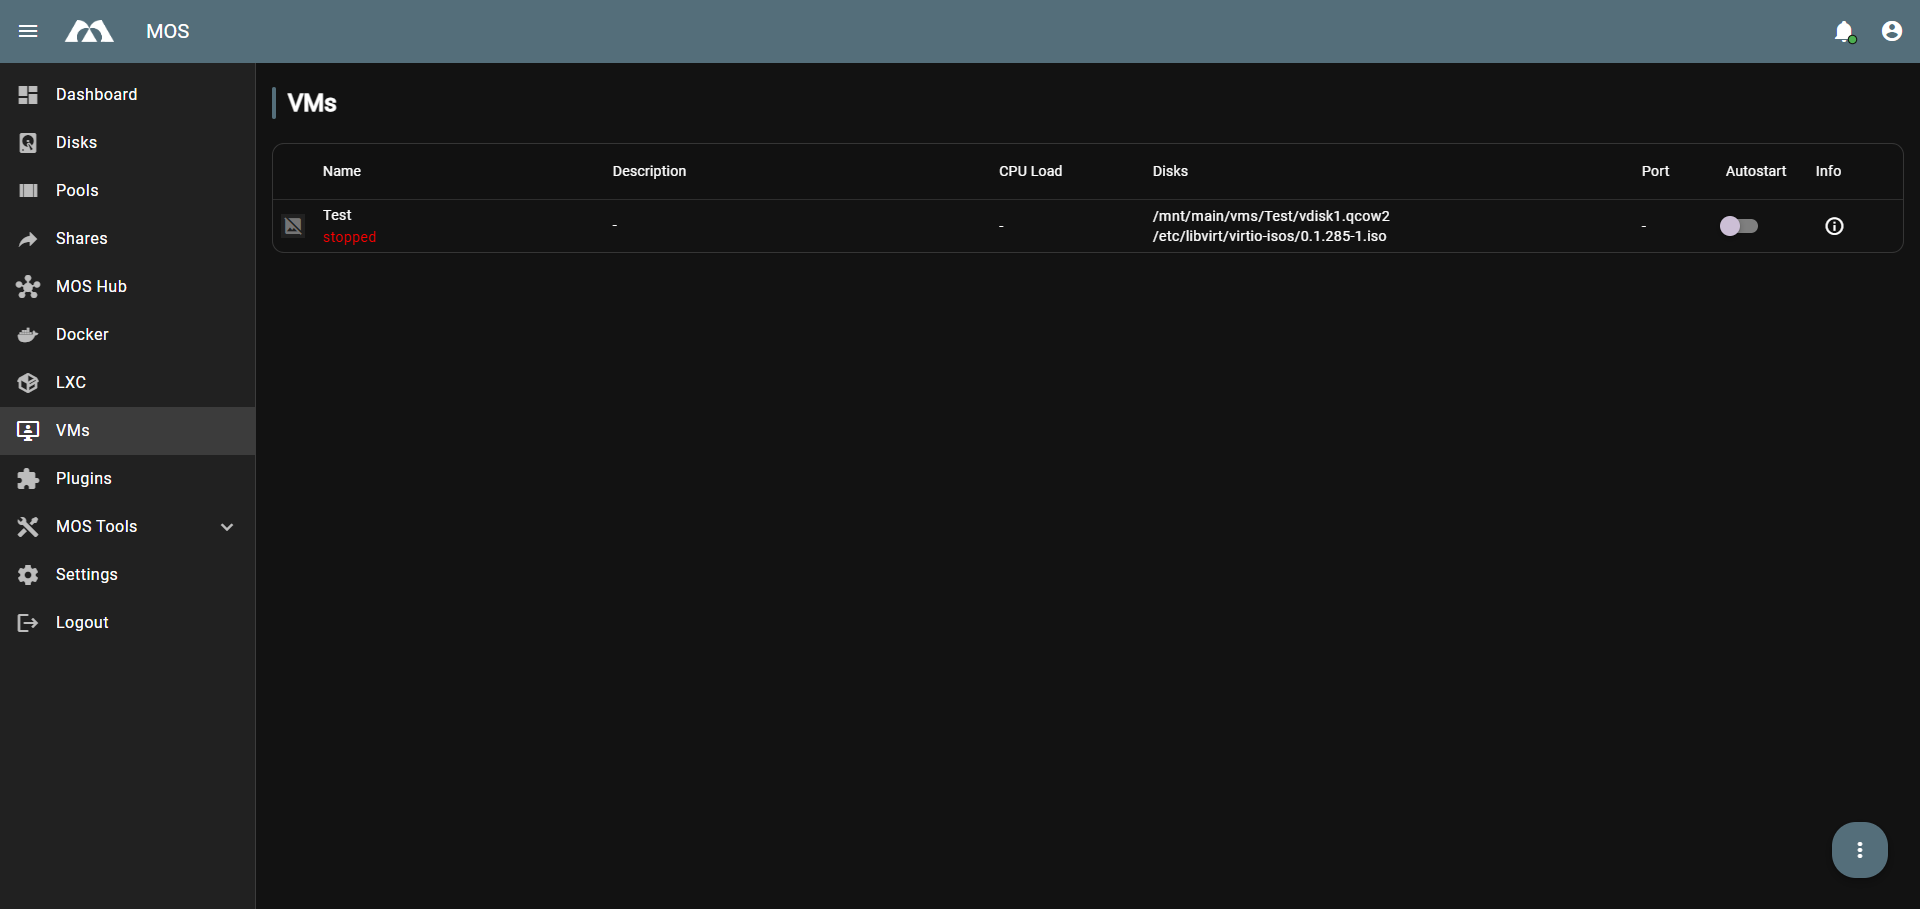Image resolution: width=1920 pixels, height=909 pixels.
Task: Select the LXC sidebar icon
Action: 27,382
